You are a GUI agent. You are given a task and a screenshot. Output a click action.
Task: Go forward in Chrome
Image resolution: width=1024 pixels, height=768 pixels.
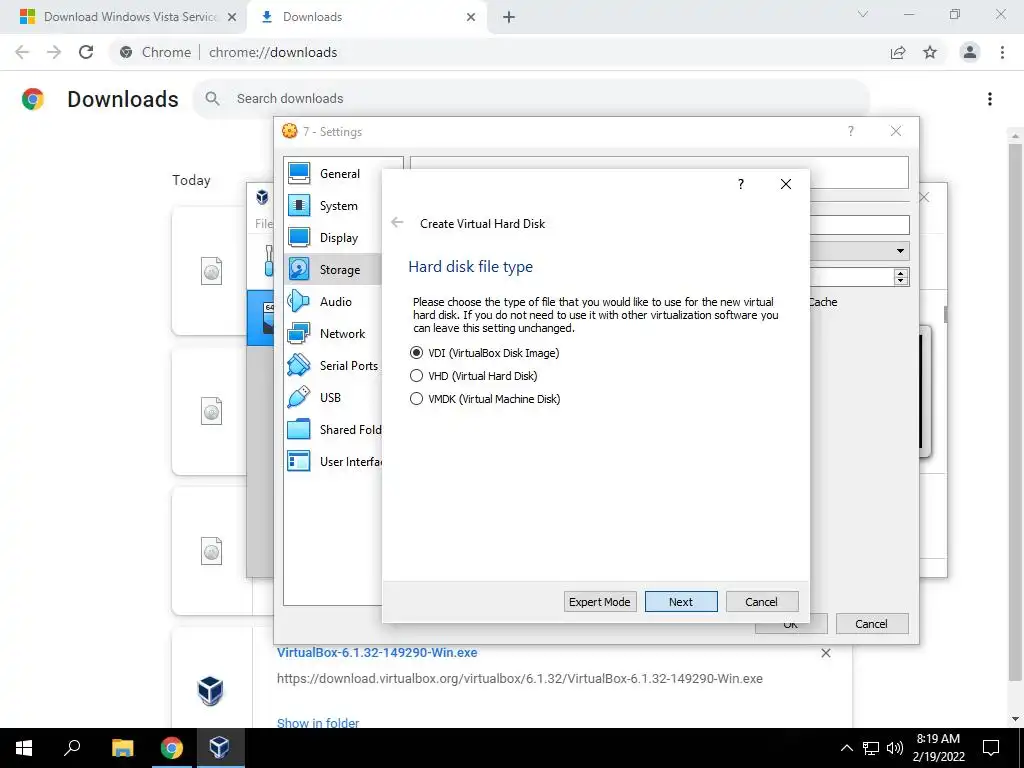pos(54,52)
